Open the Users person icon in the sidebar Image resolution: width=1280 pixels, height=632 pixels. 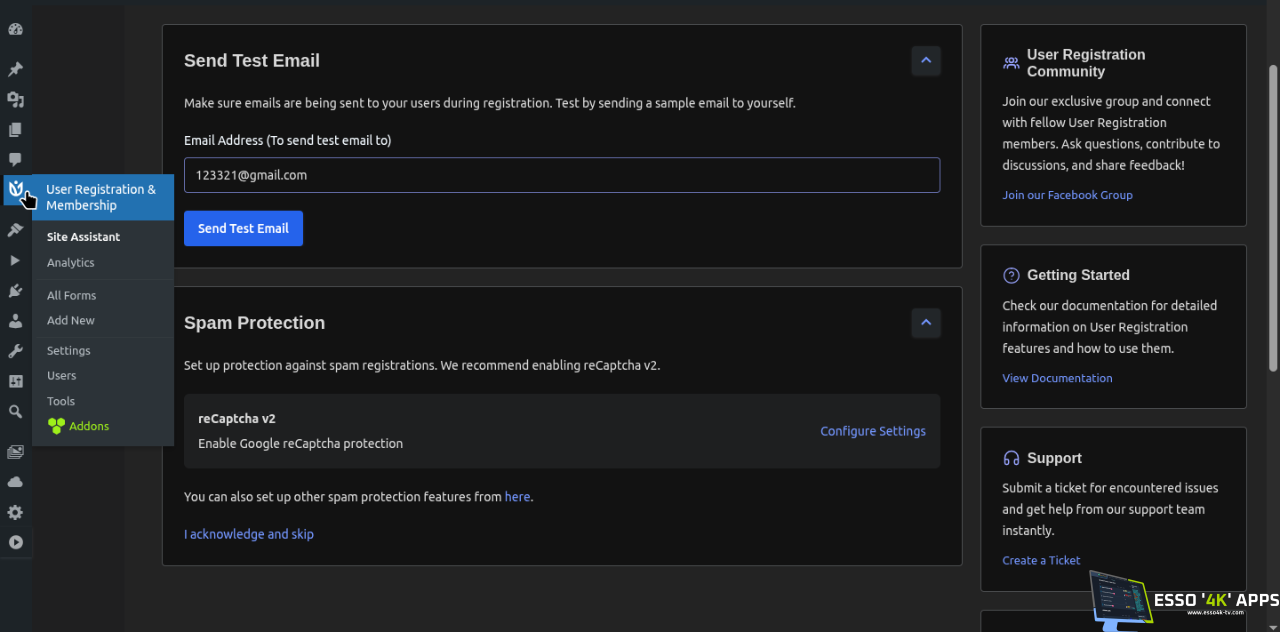[15, 321]
